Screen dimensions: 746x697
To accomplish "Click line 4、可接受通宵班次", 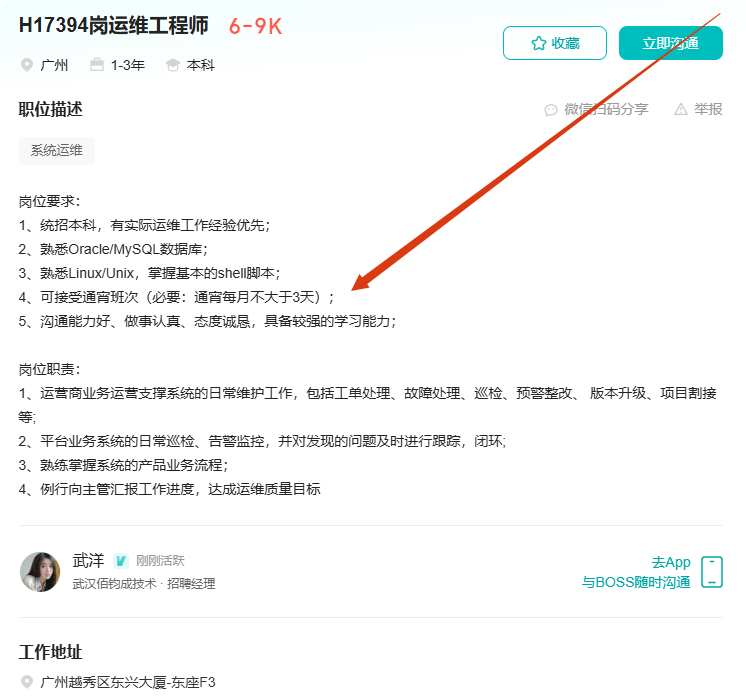I will pyautogui.click(x=177, y=297).
